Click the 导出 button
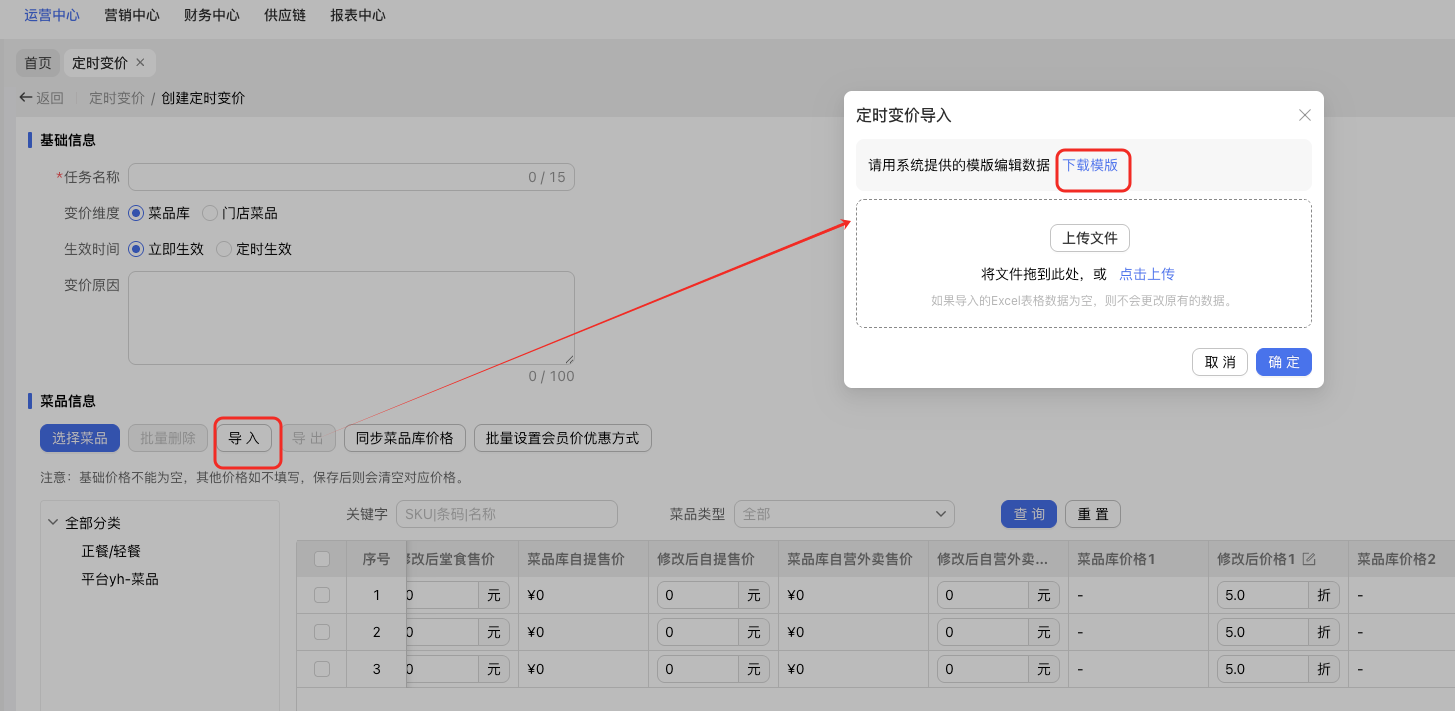Image resolution: width=1455 pixels, height=711 pixels. (x=308, y=438)
